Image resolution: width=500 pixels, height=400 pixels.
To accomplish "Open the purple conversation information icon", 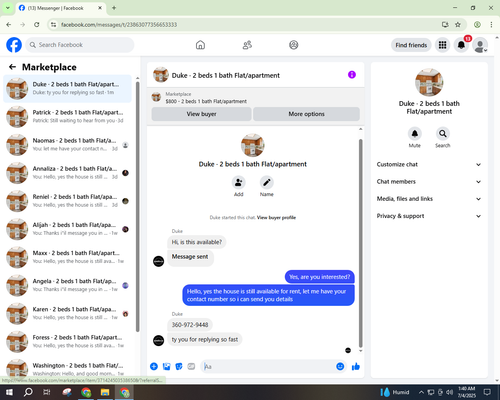I will click(352, 75).
